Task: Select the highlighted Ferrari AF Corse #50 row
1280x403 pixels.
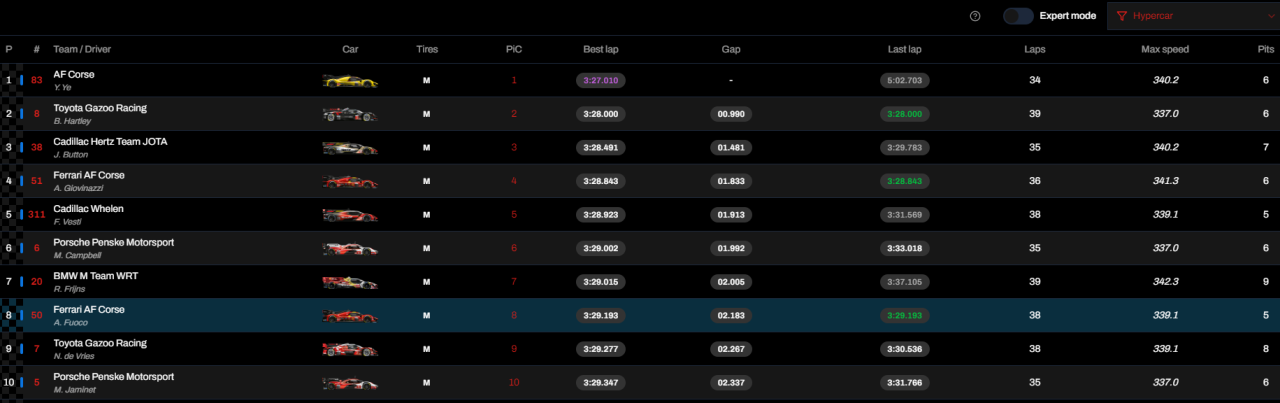Action: 640,316
